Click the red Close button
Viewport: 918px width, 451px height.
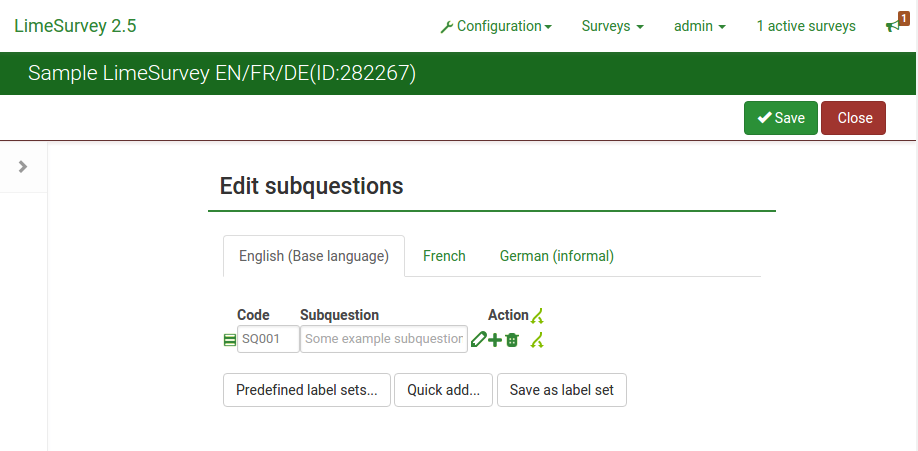pyautogui.click(x=854, y=118)
